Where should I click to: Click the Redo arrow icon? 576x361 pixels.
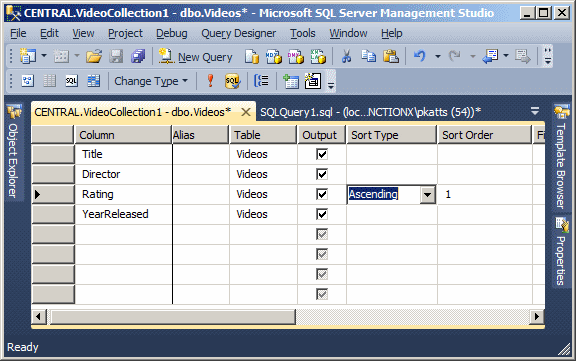(x=454, y=56)
